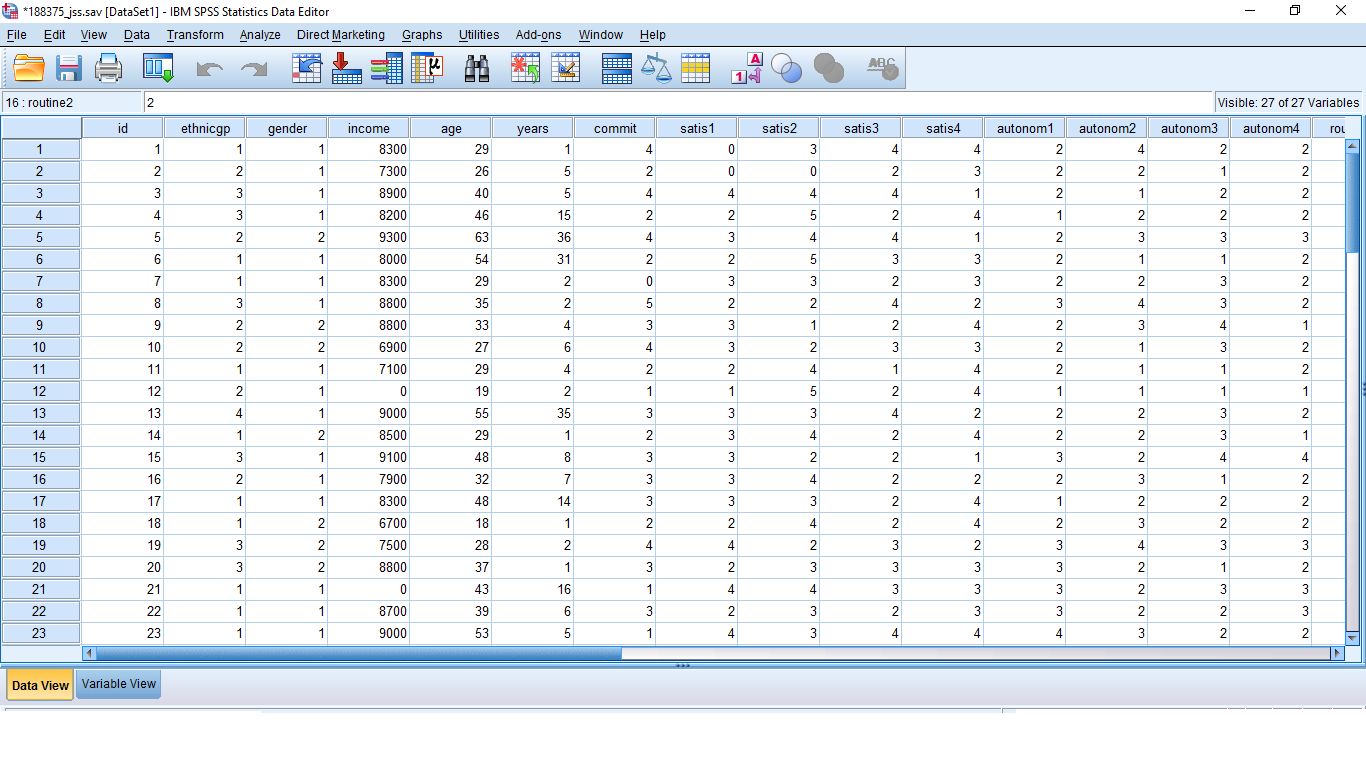This screenshot has height=768, width=1366.
Task: Select row header 12
Action: click(x=40, y=391)
